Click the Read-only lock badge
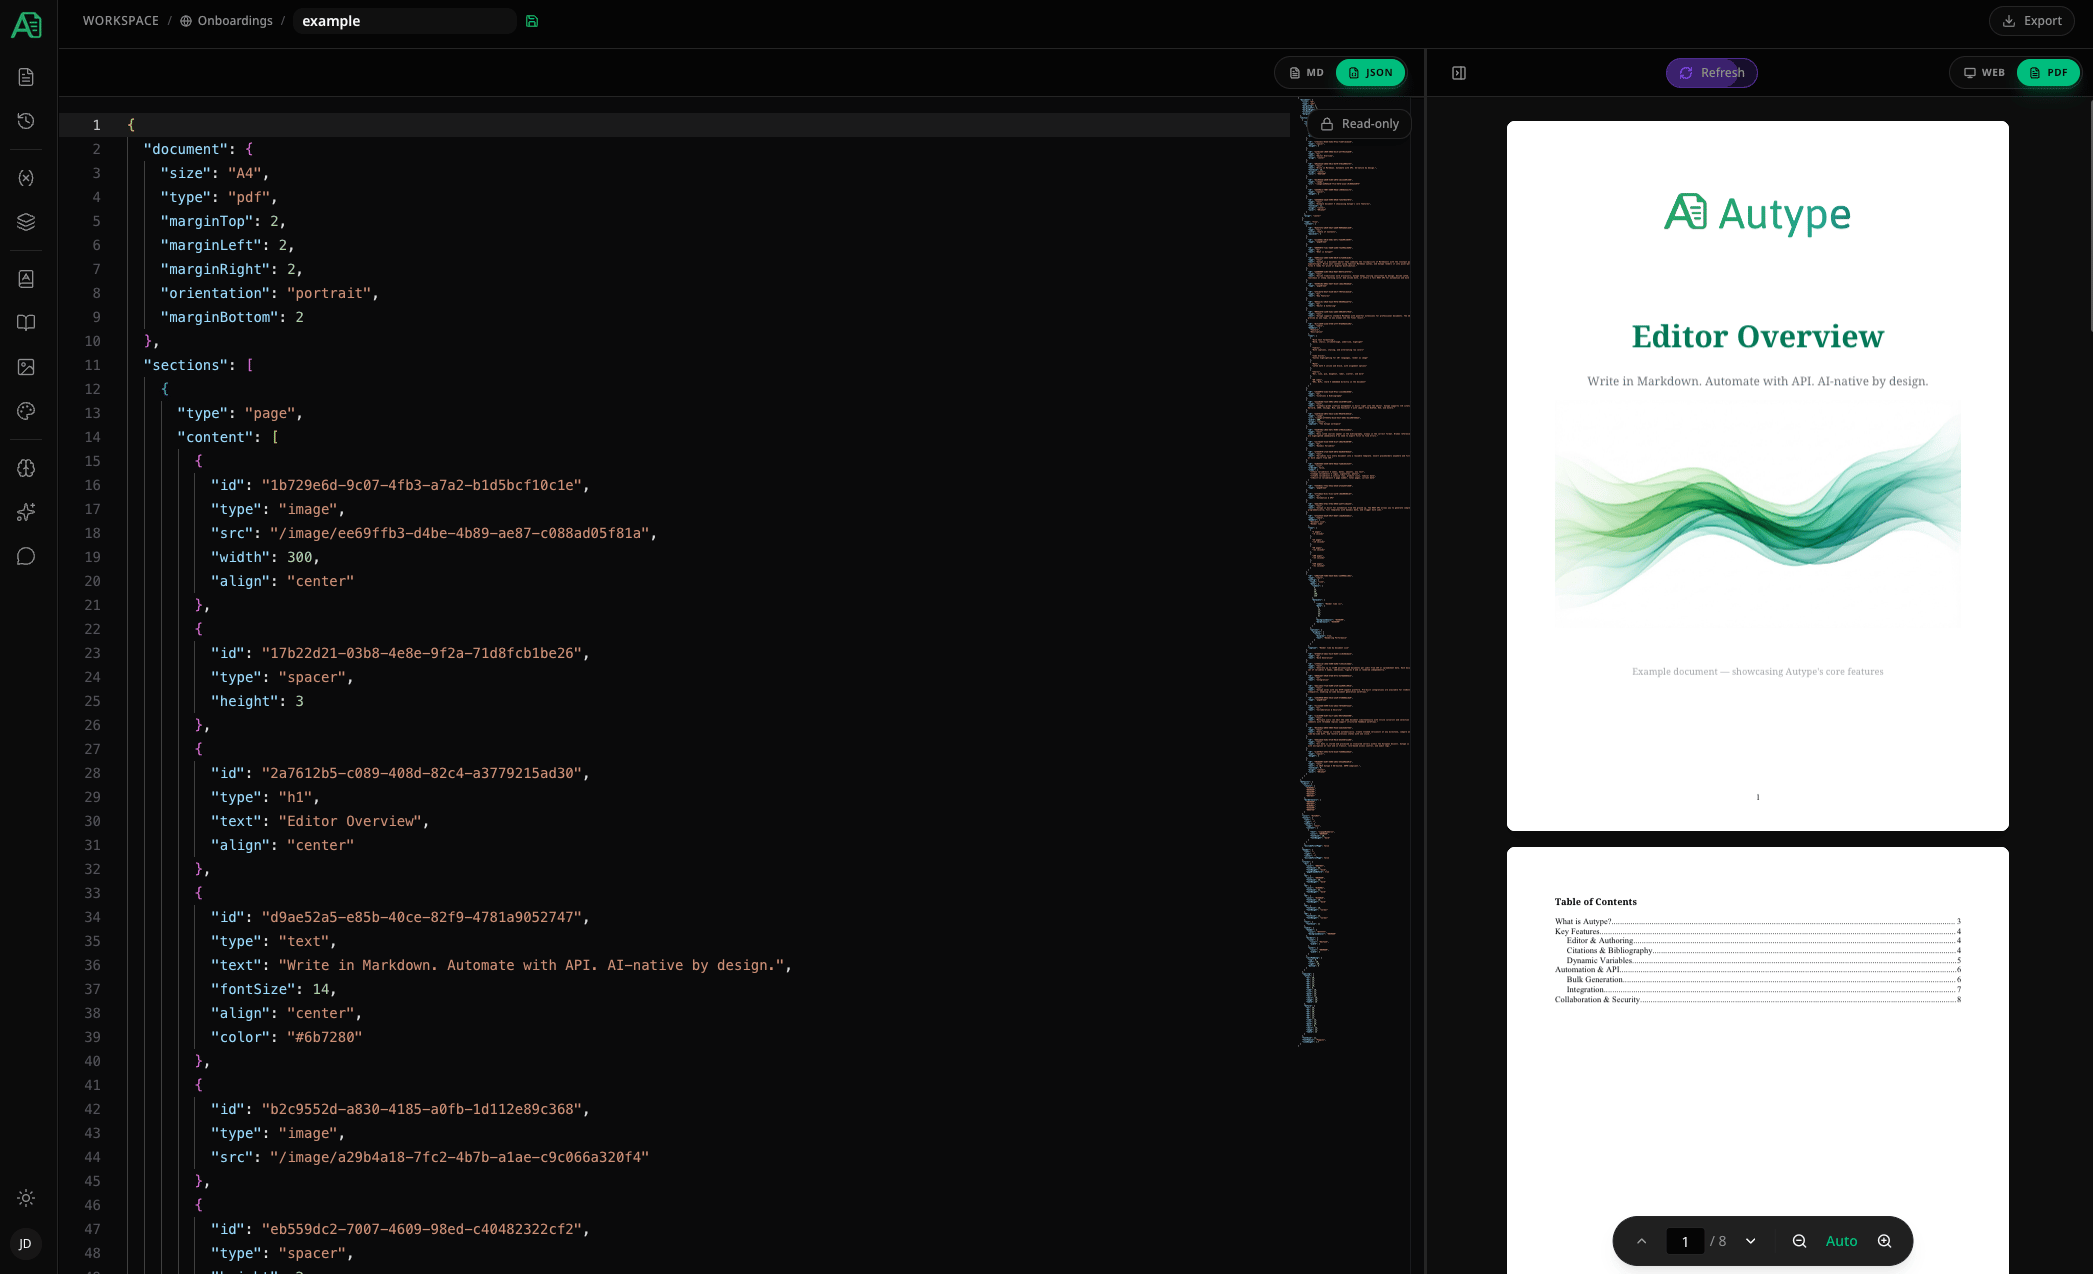Screen dimensions: 2093x1274 (1360, 124)
